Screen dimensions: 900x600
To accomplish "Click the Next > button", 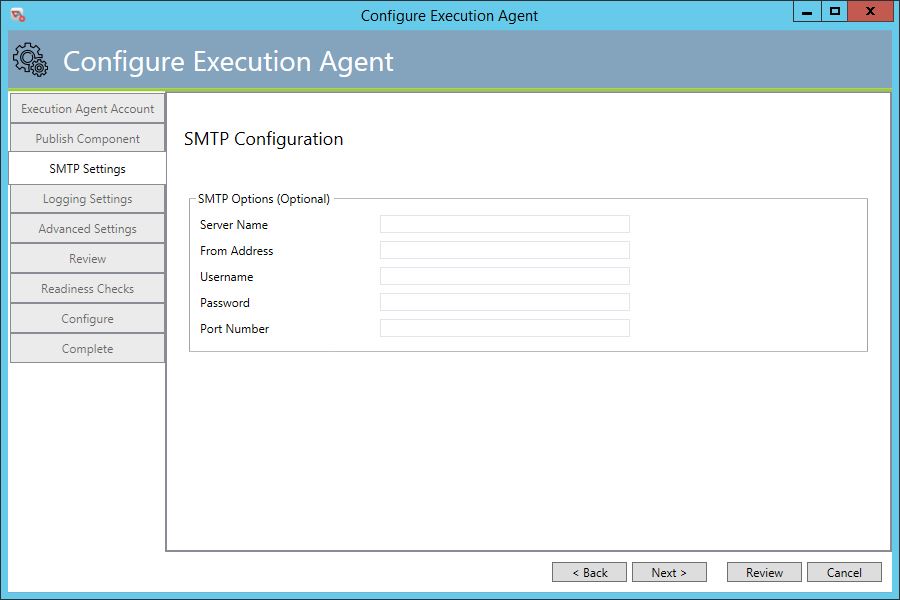I will (x=669, y=572).
